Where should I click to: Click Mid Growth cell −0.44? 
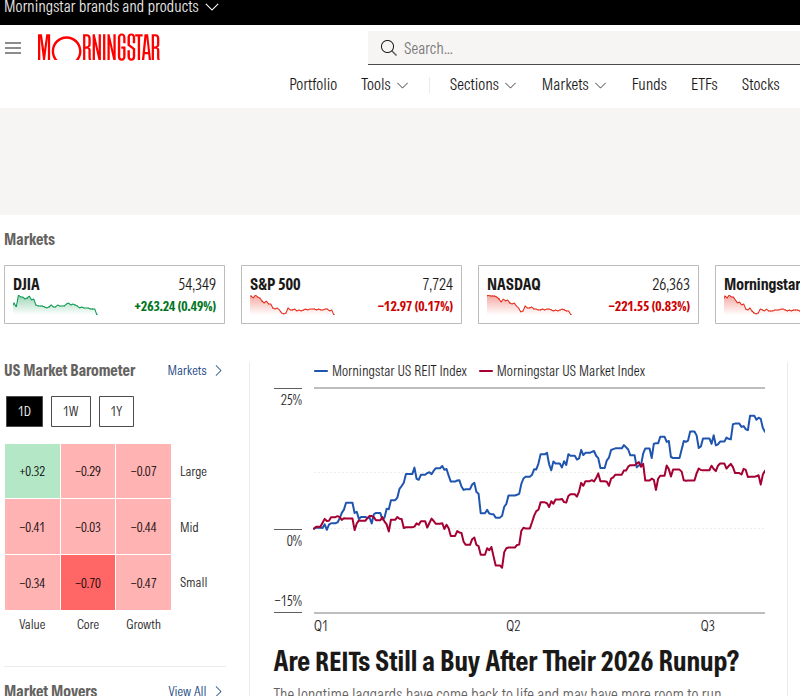pyautogui.click(x=143, y=527)
